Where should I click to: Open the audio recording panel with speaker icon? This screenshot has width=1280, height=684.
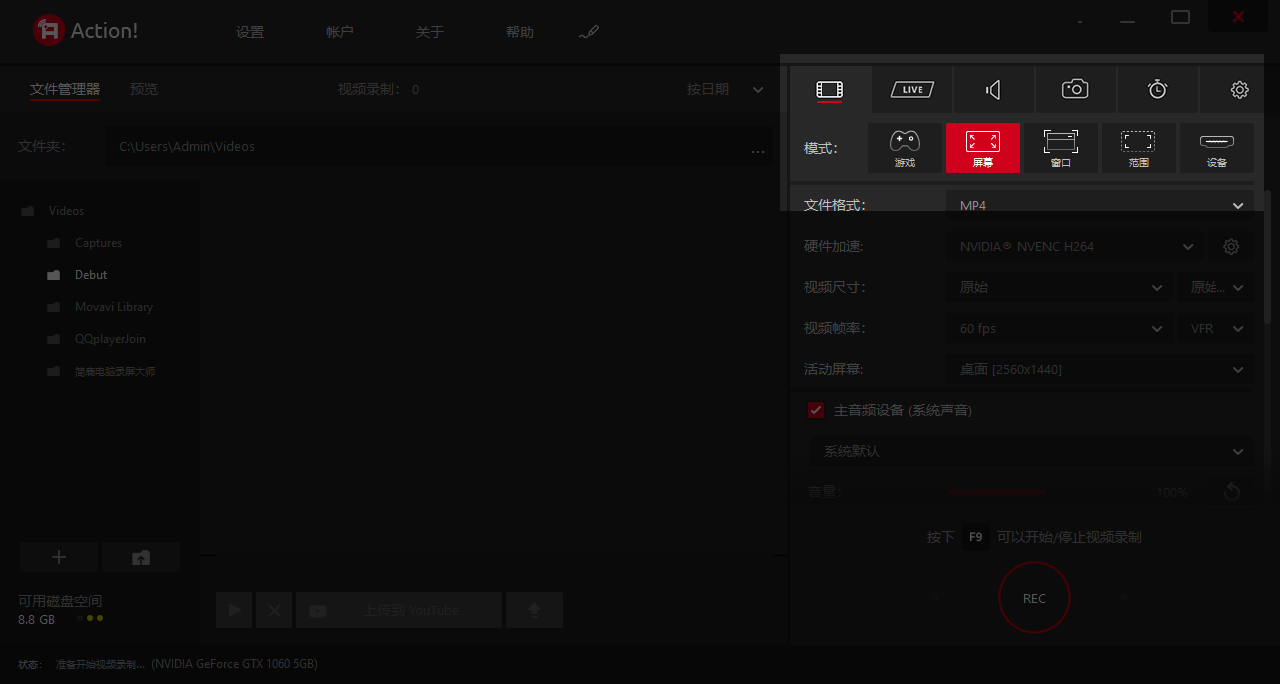coord(993,89)
